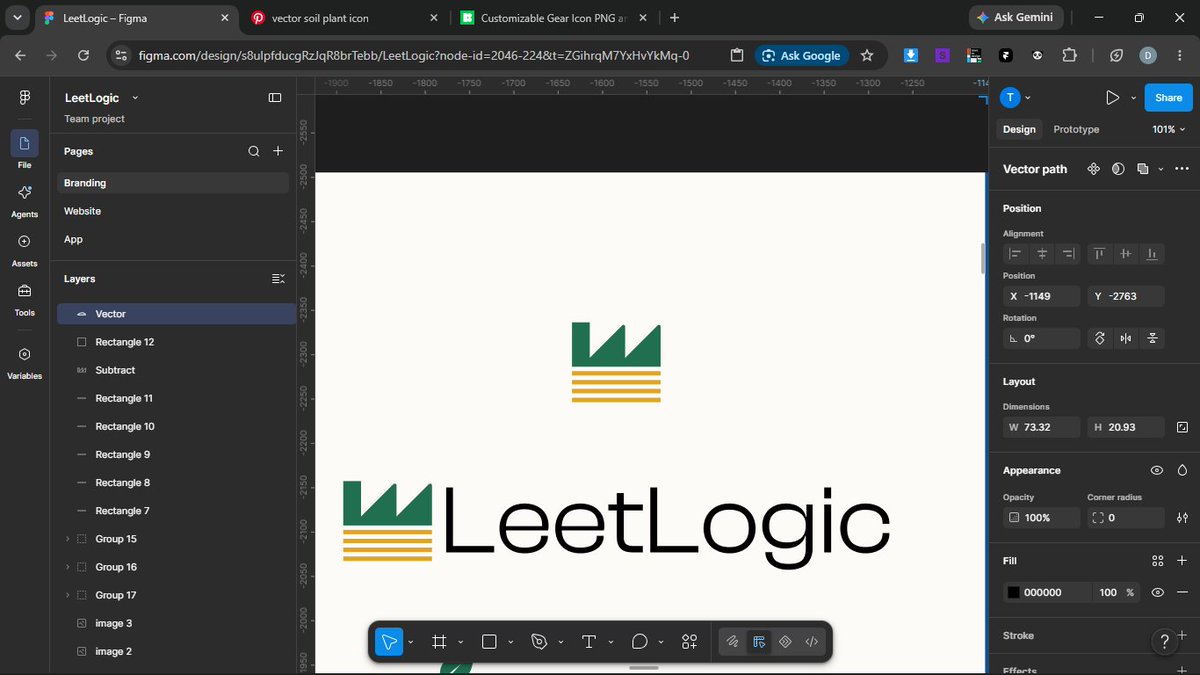The width and height of the screenshot is (1200, 675).
Task: Open the Tools sidebar item
Action: pyautogui.click(x=25, y=299)
